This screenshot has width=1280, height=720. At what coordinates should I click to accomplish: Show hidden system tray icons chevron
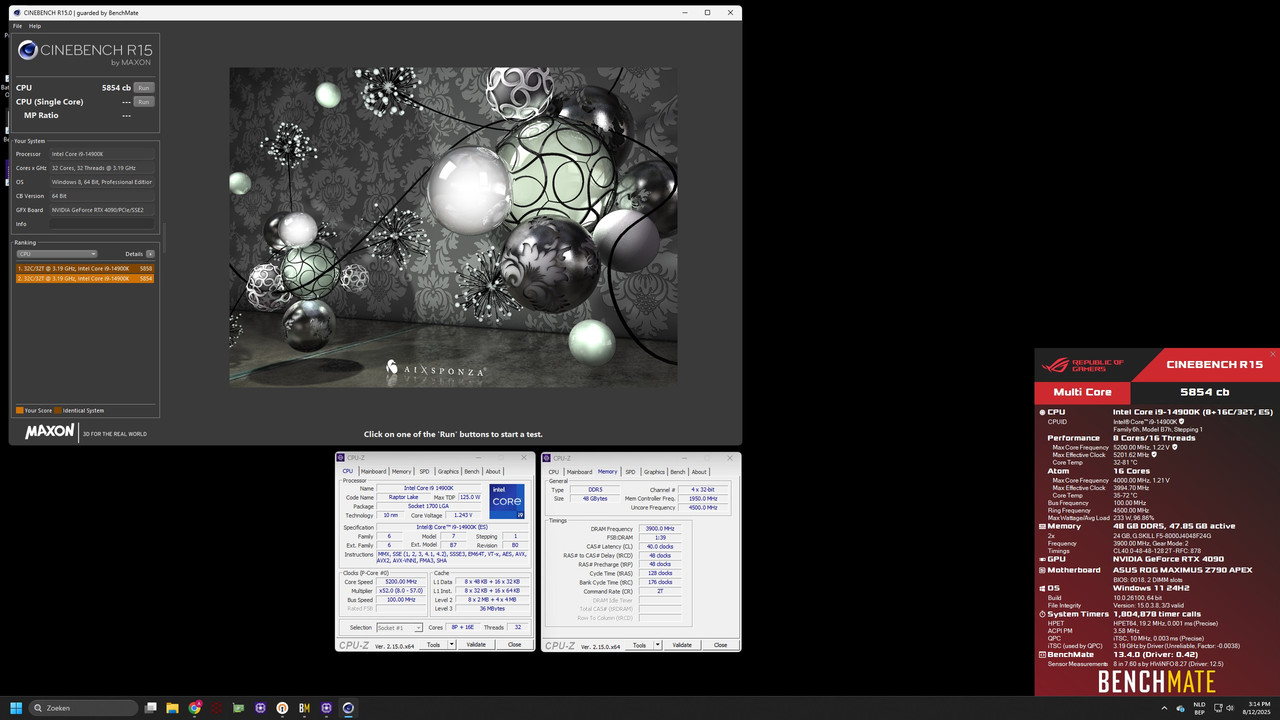[x=1164, y=708]
